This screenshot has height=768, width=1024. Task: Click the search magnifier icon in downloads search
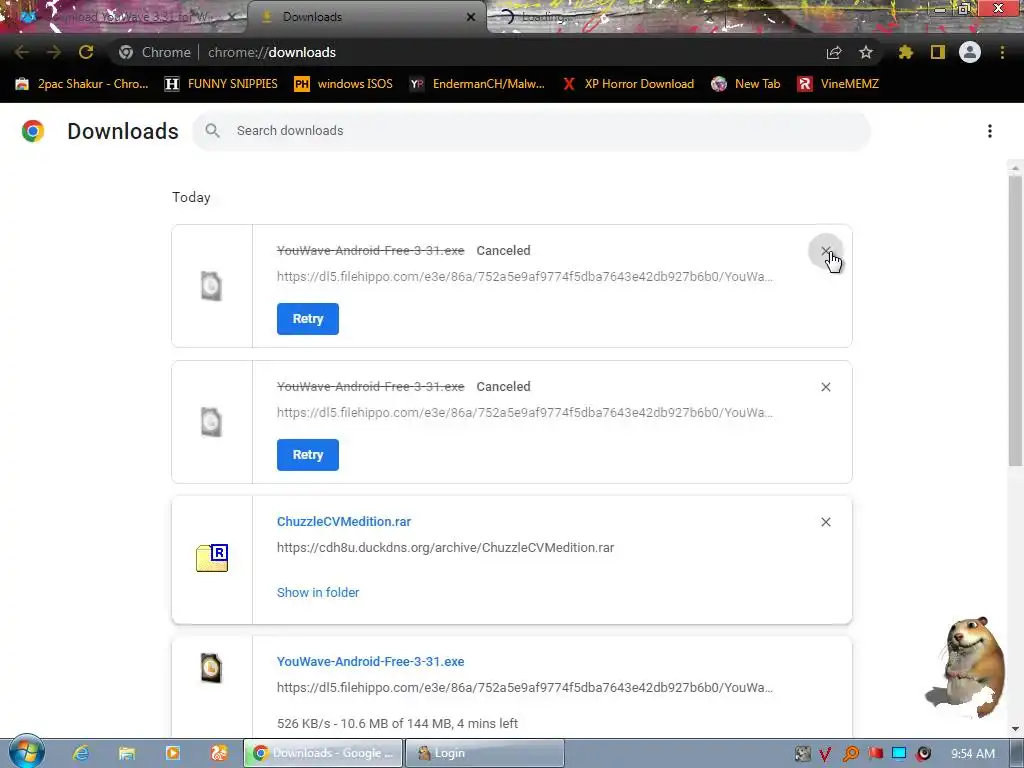212,131
